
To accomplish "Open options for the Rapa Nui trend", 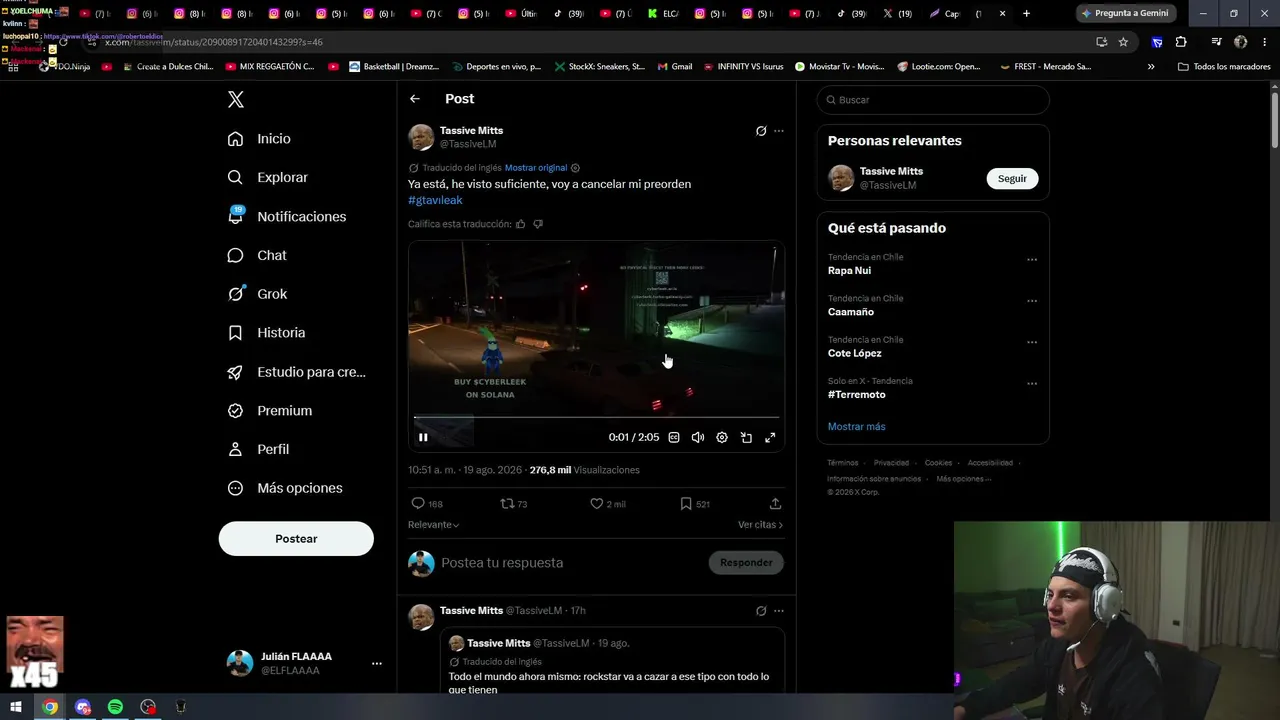I will [1032, 260].
